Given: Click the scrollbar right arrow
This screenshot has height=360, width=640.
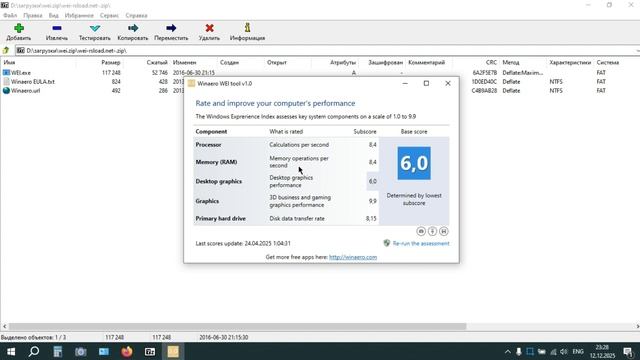Looking at the screenshot, I should (x=637, y=327).
